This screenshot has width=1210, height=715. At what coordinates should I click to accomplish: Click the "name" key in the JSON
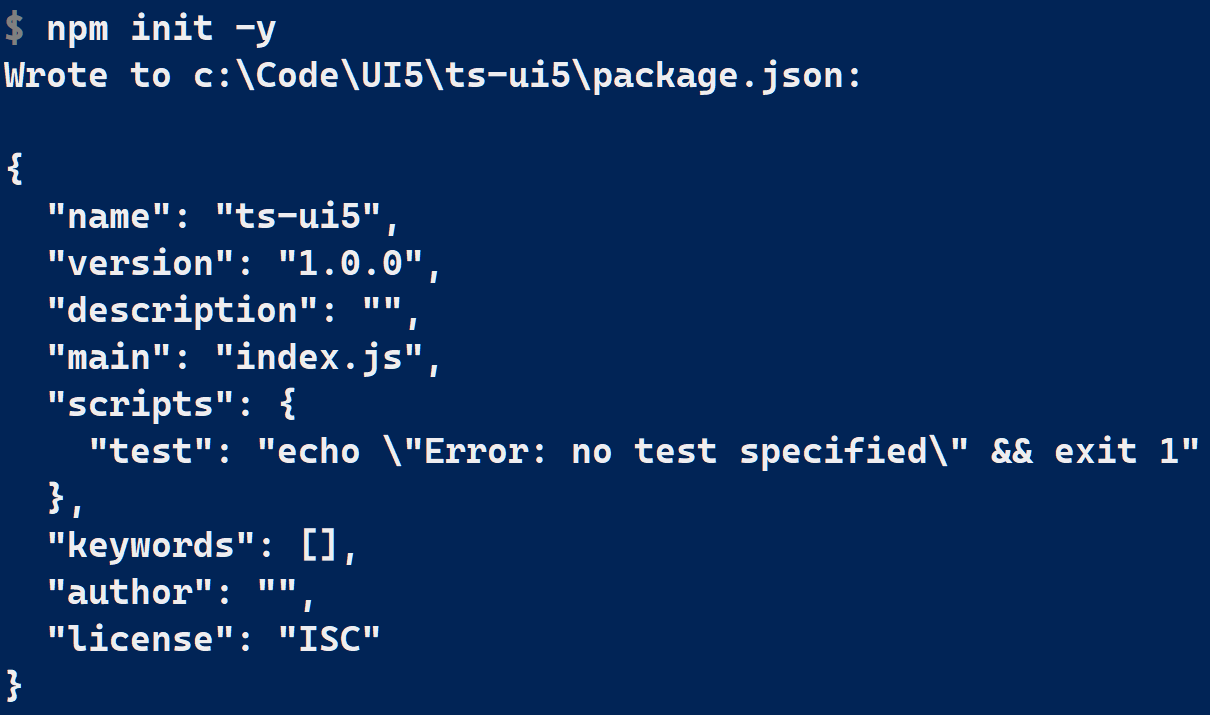tap(108, 215)
